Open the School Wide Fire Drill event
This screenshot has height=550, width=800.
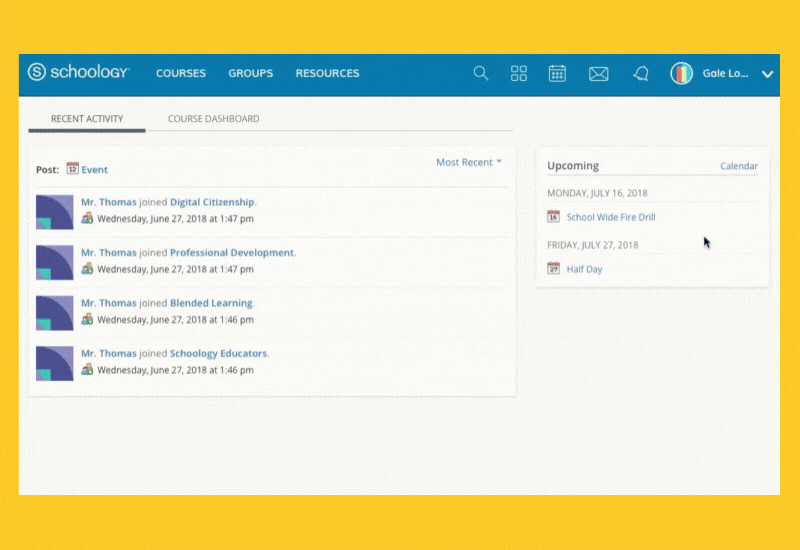click(611, 217)
